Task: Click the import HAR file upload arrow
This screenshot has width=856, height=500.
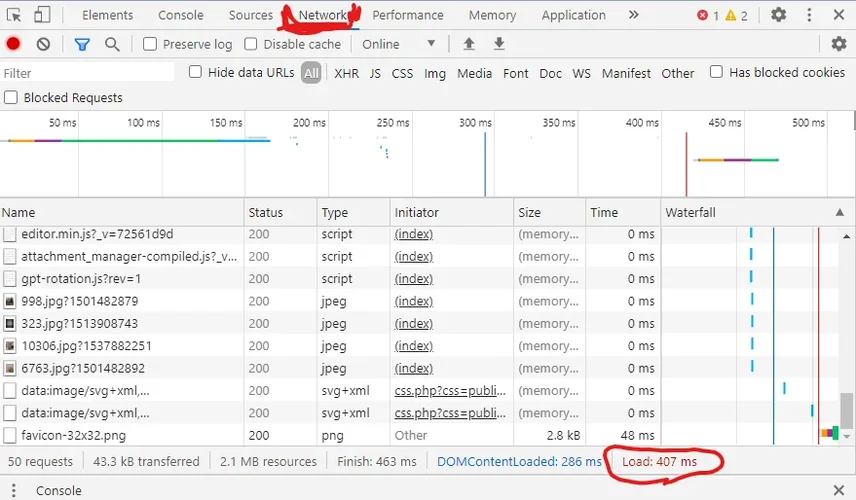Action: click(x=468, y=44)
